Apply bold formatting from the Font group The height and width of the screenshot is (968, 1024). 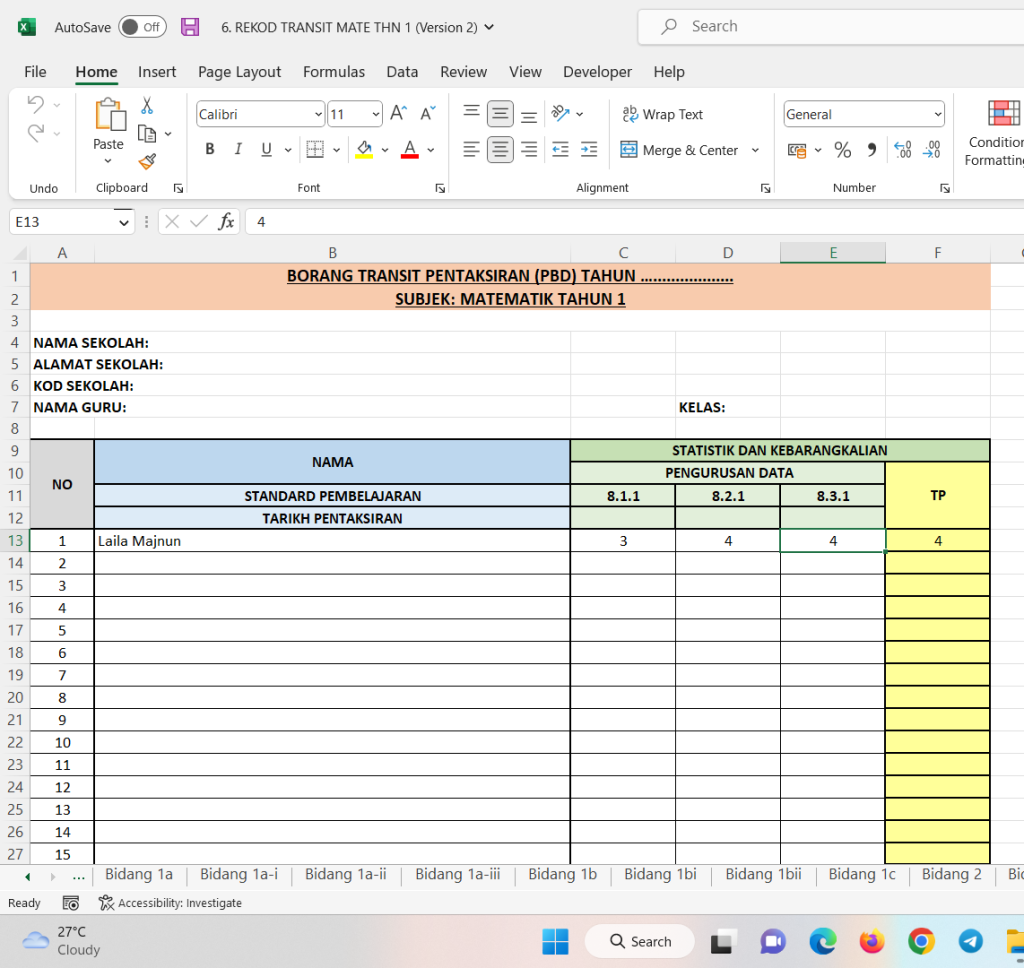209,148
